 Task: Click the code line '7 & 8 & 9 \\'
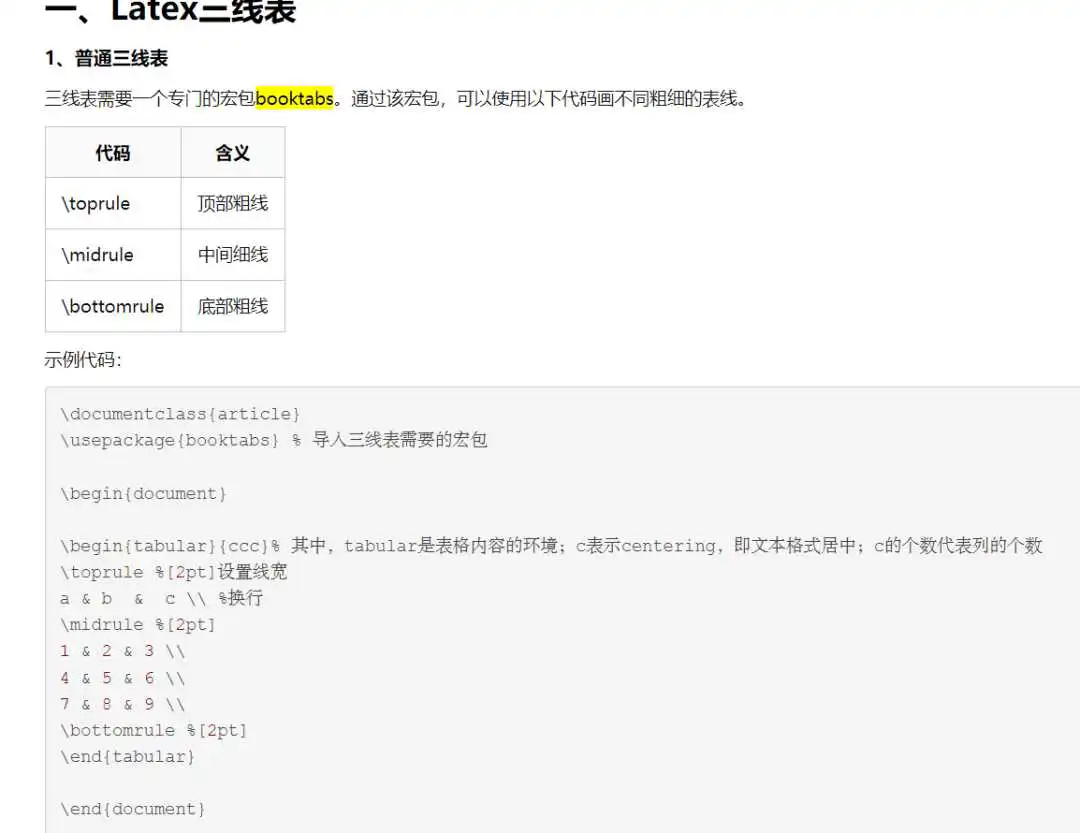coord(123,704)
